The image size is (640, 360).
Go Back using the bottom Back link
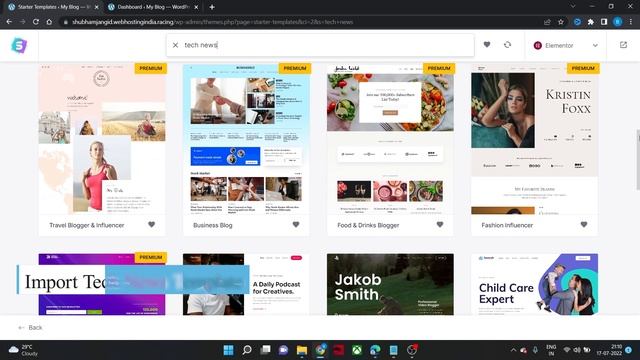click(31, 327)
